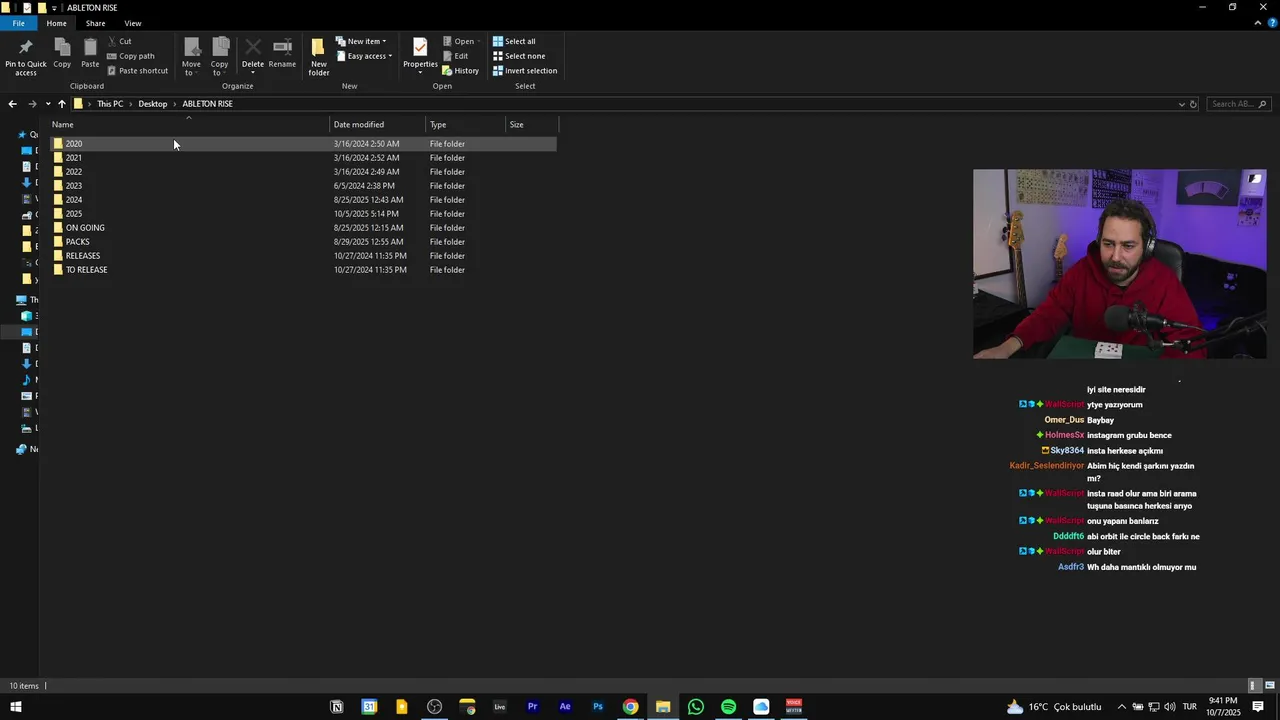Image resolution: width=1280 pixels, height=720 pixels.
Task: Click Open in the ribbon Open group
Action: tap(461, 41)
